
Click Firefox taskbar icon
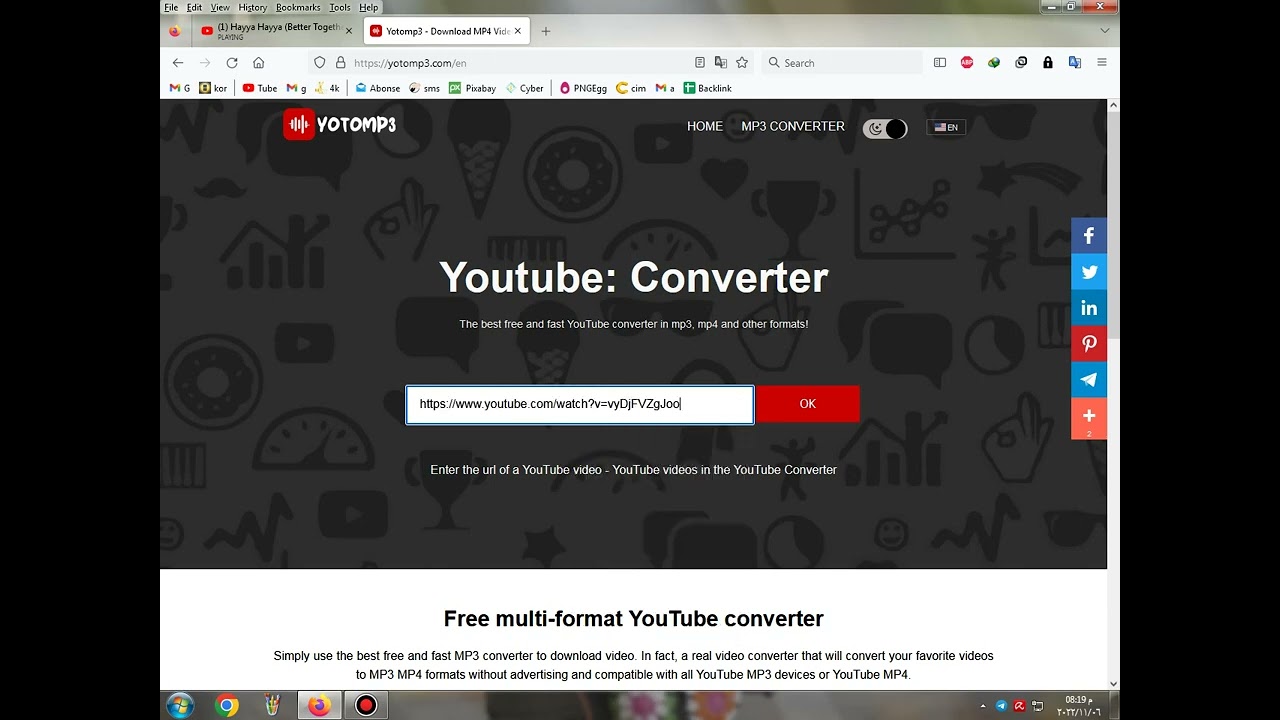(x=319, y=706)
